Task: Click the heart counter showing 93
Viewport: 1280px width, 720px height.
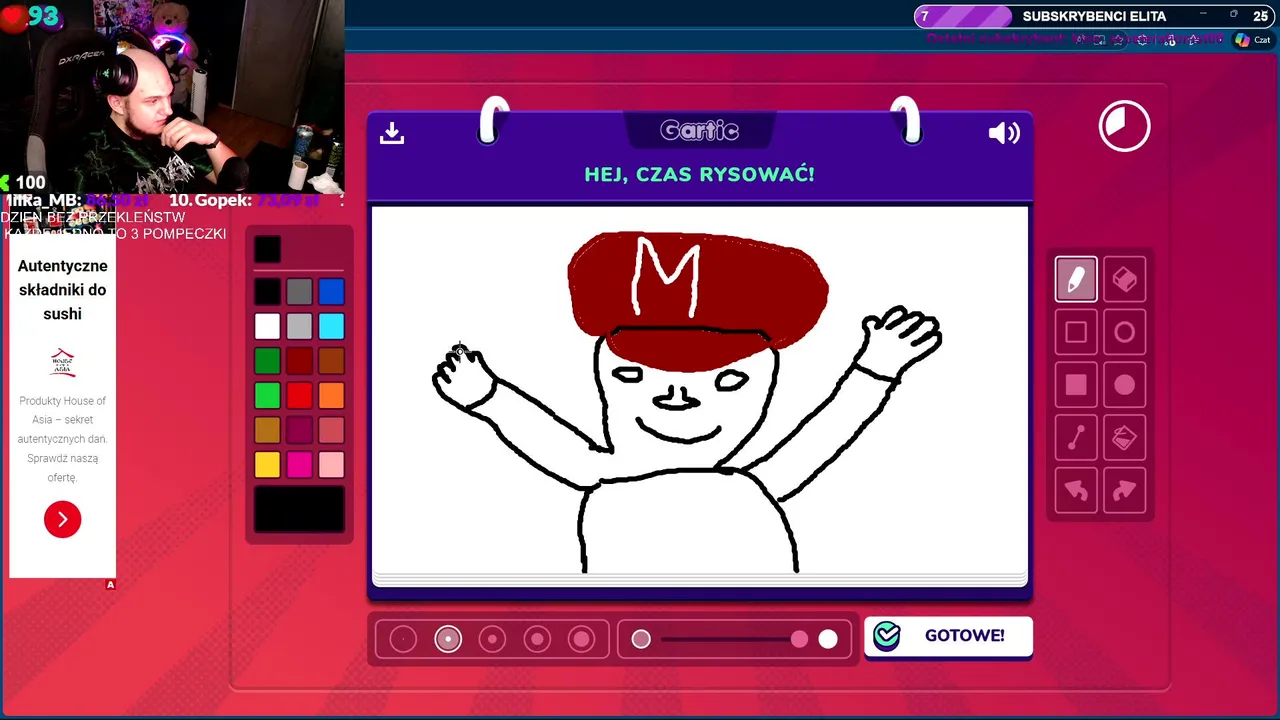Action: pos(30,16)
